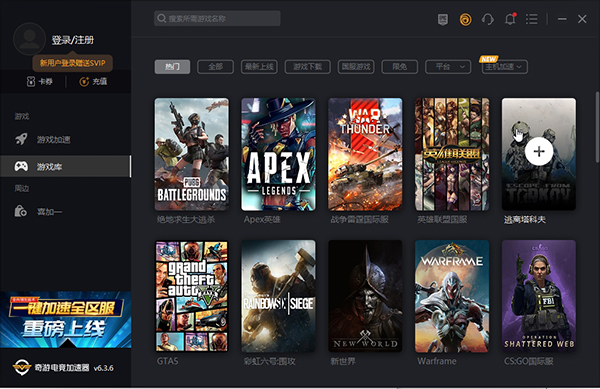
Task: Add Escape from Tarkov via plus icon
Action: tap(538, 151)
